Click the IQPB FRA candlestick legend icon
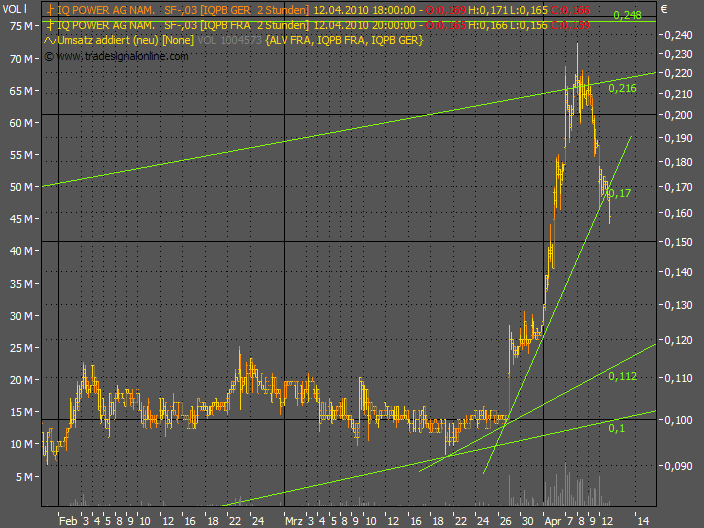 pyautogui.click(x=50, y=23)
